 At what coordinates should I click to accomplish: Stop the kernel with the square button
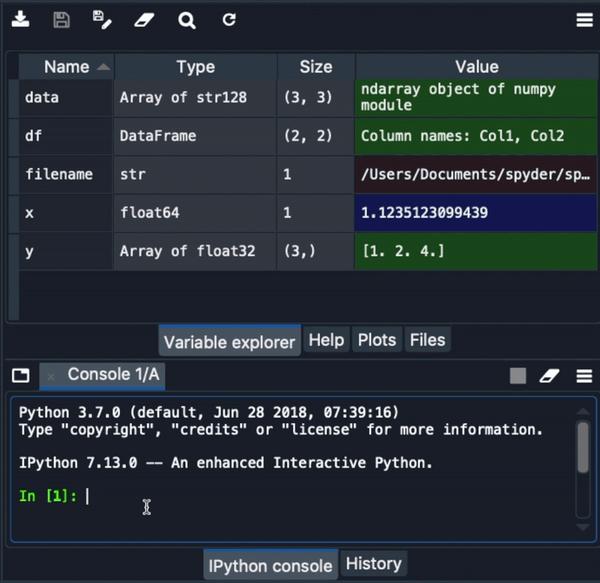517,376
